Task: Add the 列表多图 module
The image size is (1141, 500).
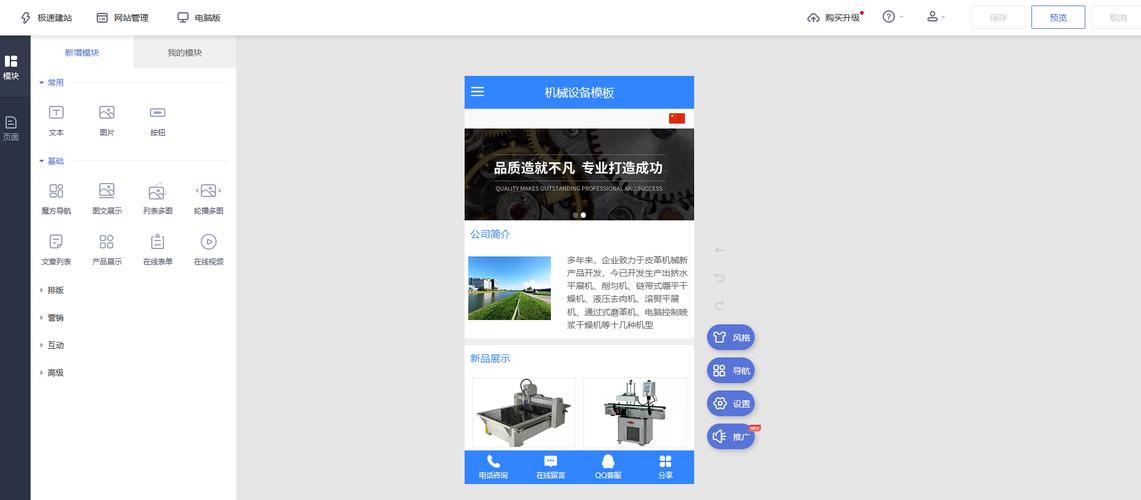Action: click(x=158, y=199)
